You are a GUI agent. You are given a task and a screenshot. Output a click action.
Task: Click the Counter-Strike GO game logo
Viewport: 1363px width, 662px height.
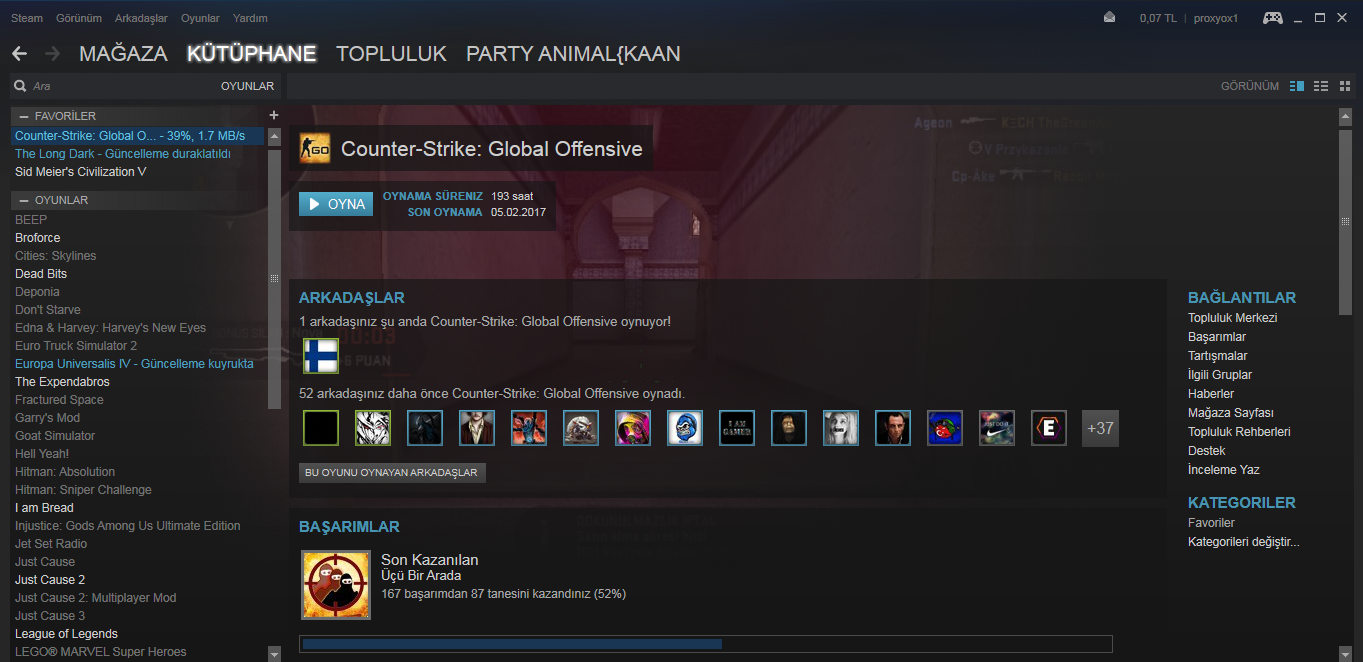tap(315, 149)
